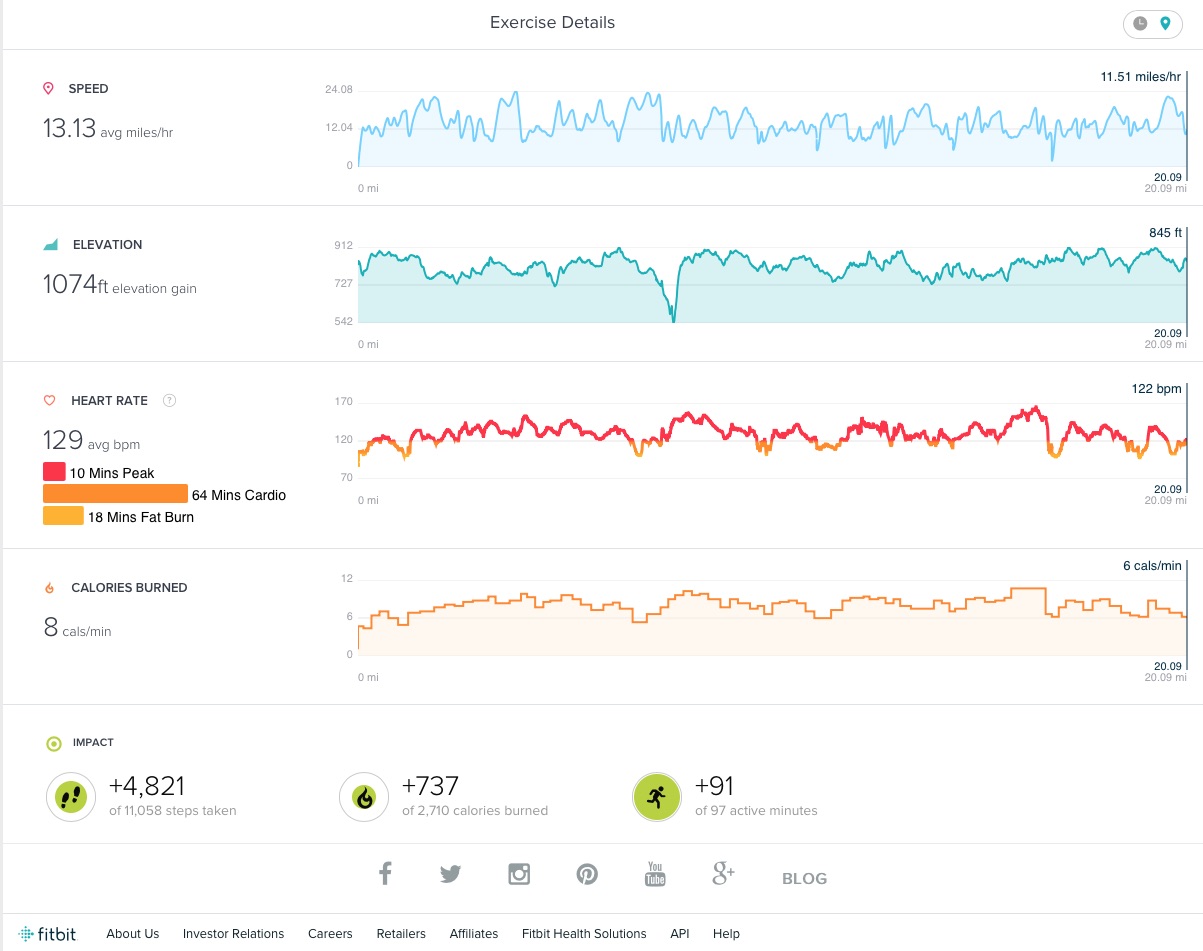Click the flame badge for calories burned
The image size is (1203, 951).
(363, 796)
